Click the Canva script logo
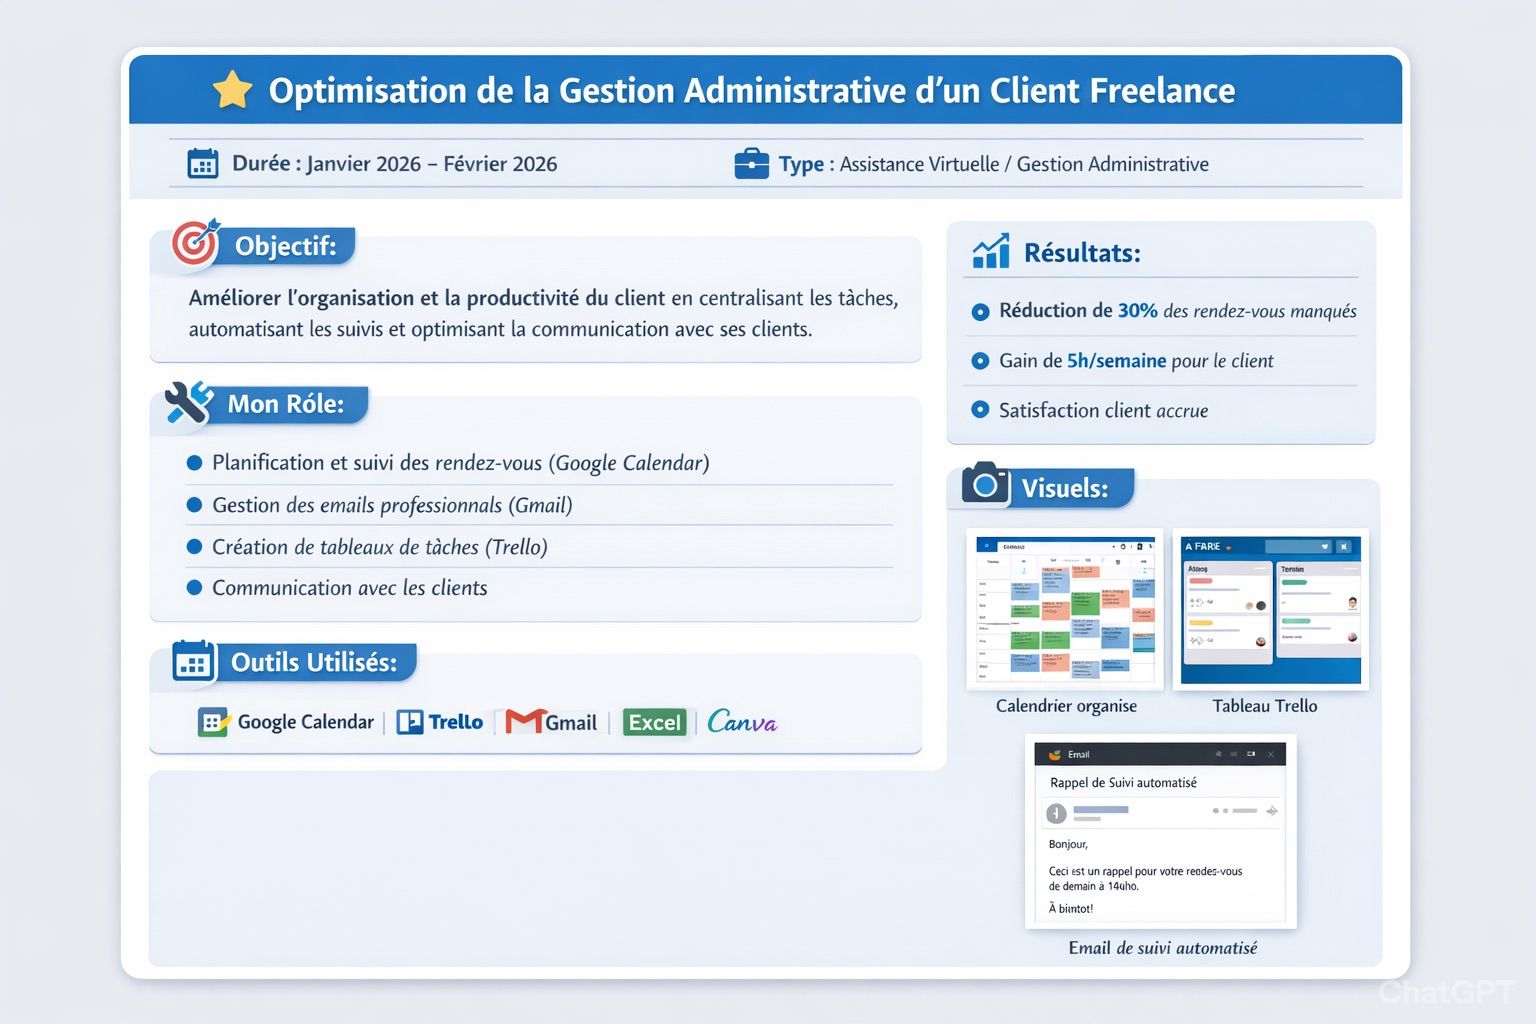The width and height of the screenshot is (1536, 1024). pyautogui.click(x=742, y=721)
